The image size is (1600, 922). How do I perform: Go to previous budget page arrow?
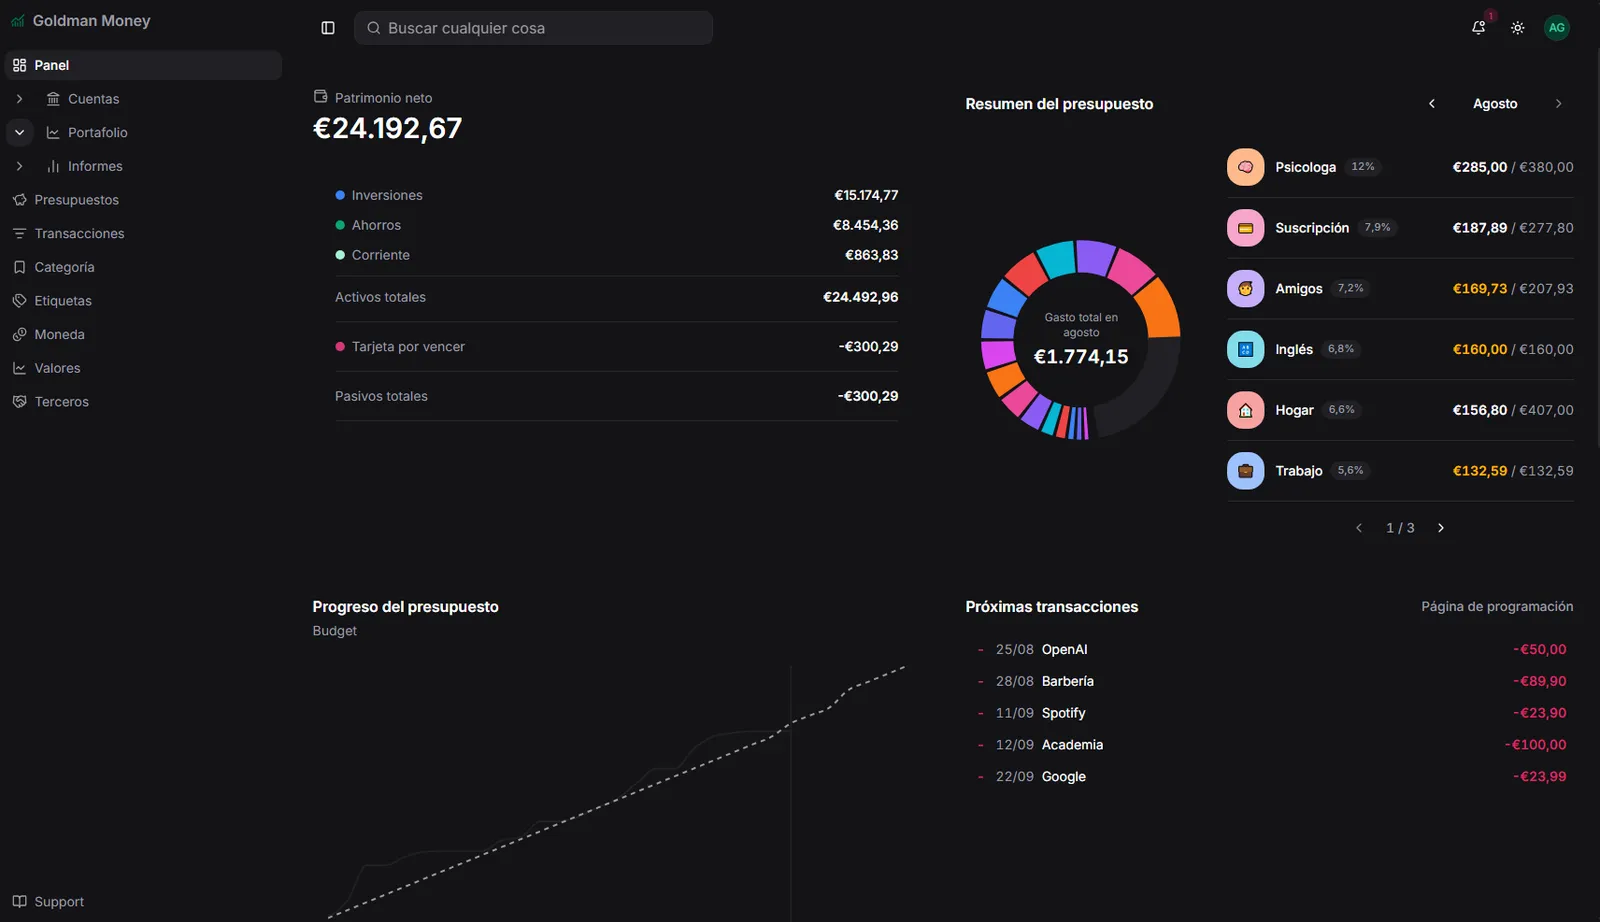pyautogui.click(x=1359, y=528)
